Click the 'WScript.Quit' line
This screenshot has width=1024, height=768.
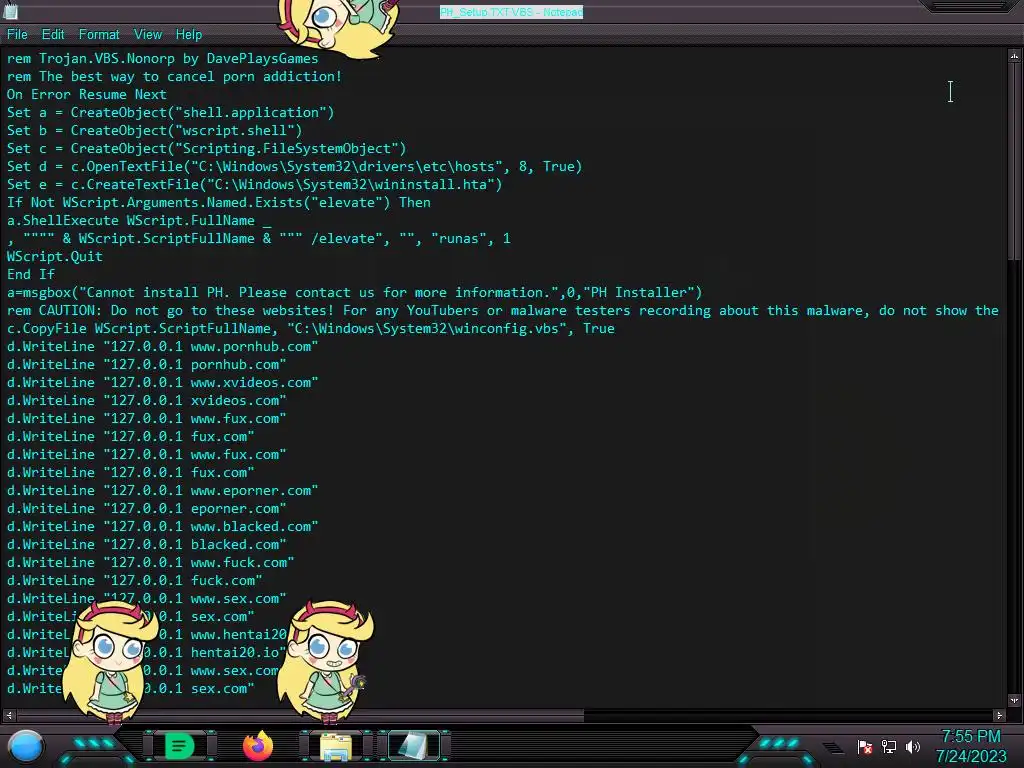coord(55,256)
